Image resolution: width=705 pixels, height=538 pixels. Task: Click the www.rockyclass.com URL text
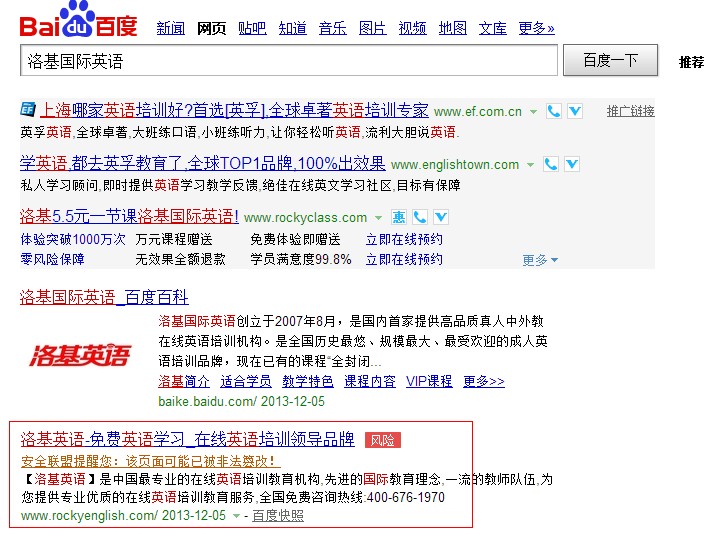point(305,218)
